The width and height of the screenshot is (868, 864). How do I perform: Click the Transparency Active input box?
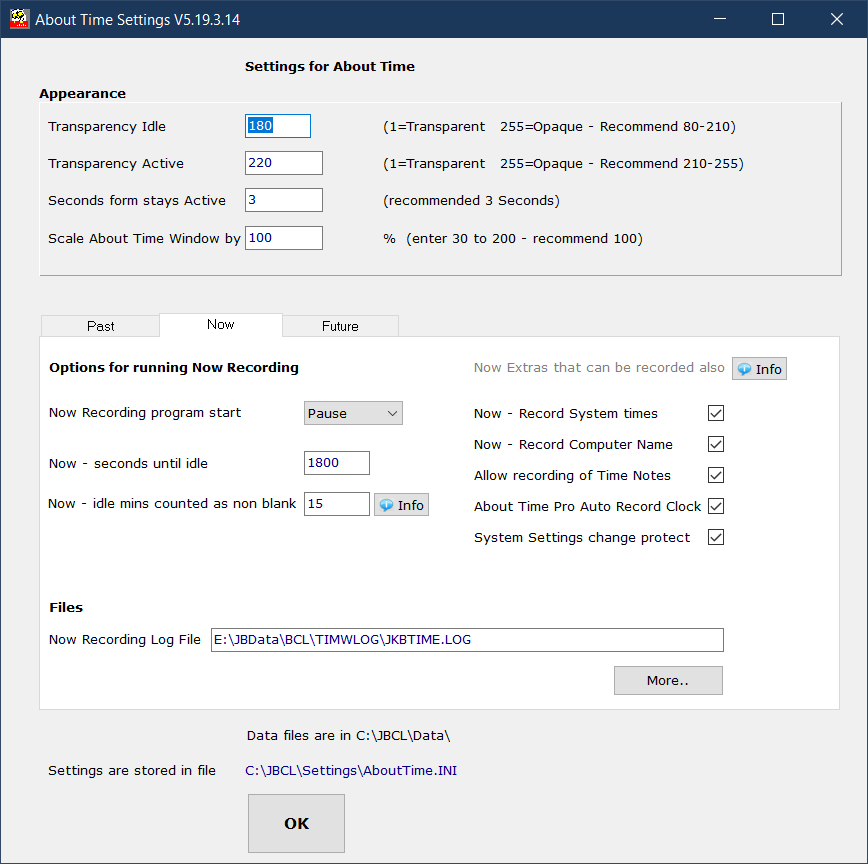[x=283, y=162]
